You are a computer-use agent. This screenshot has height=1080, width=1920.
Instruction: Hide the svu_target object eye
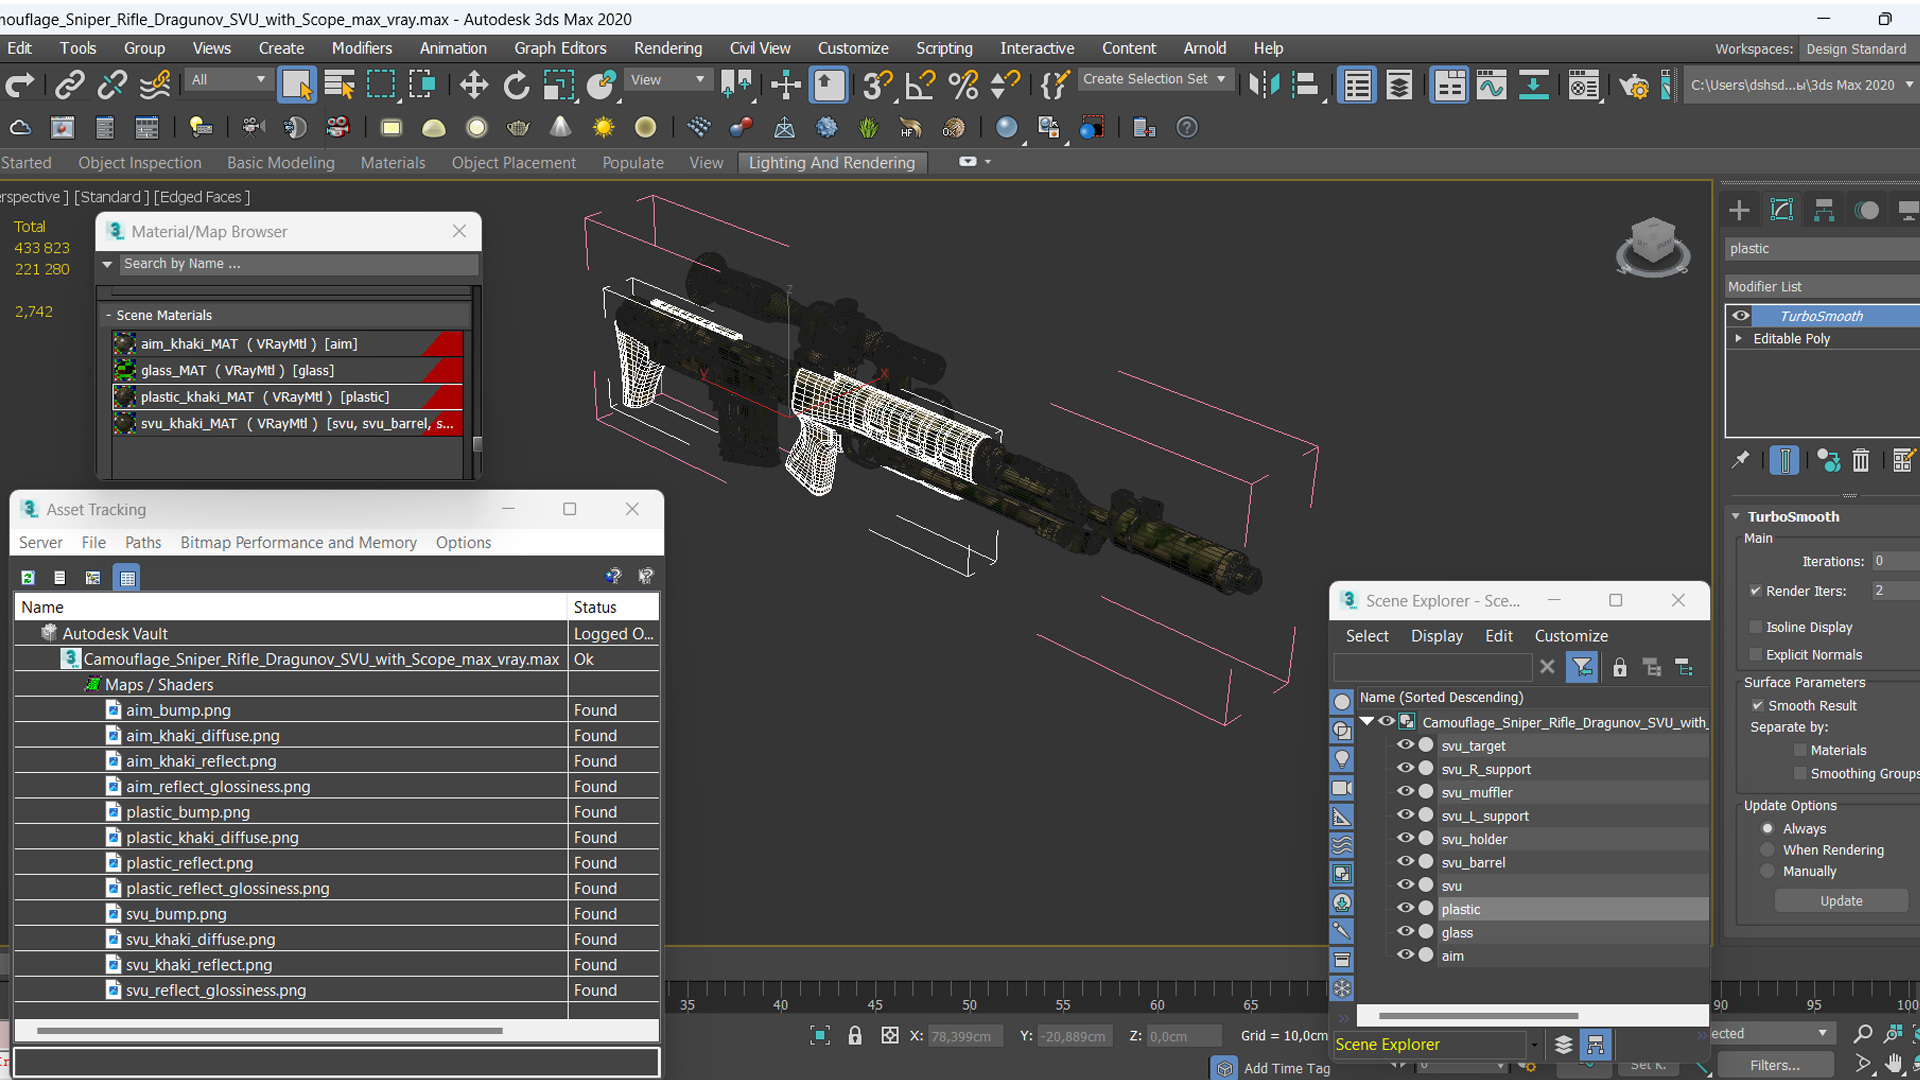point(1404,746)
